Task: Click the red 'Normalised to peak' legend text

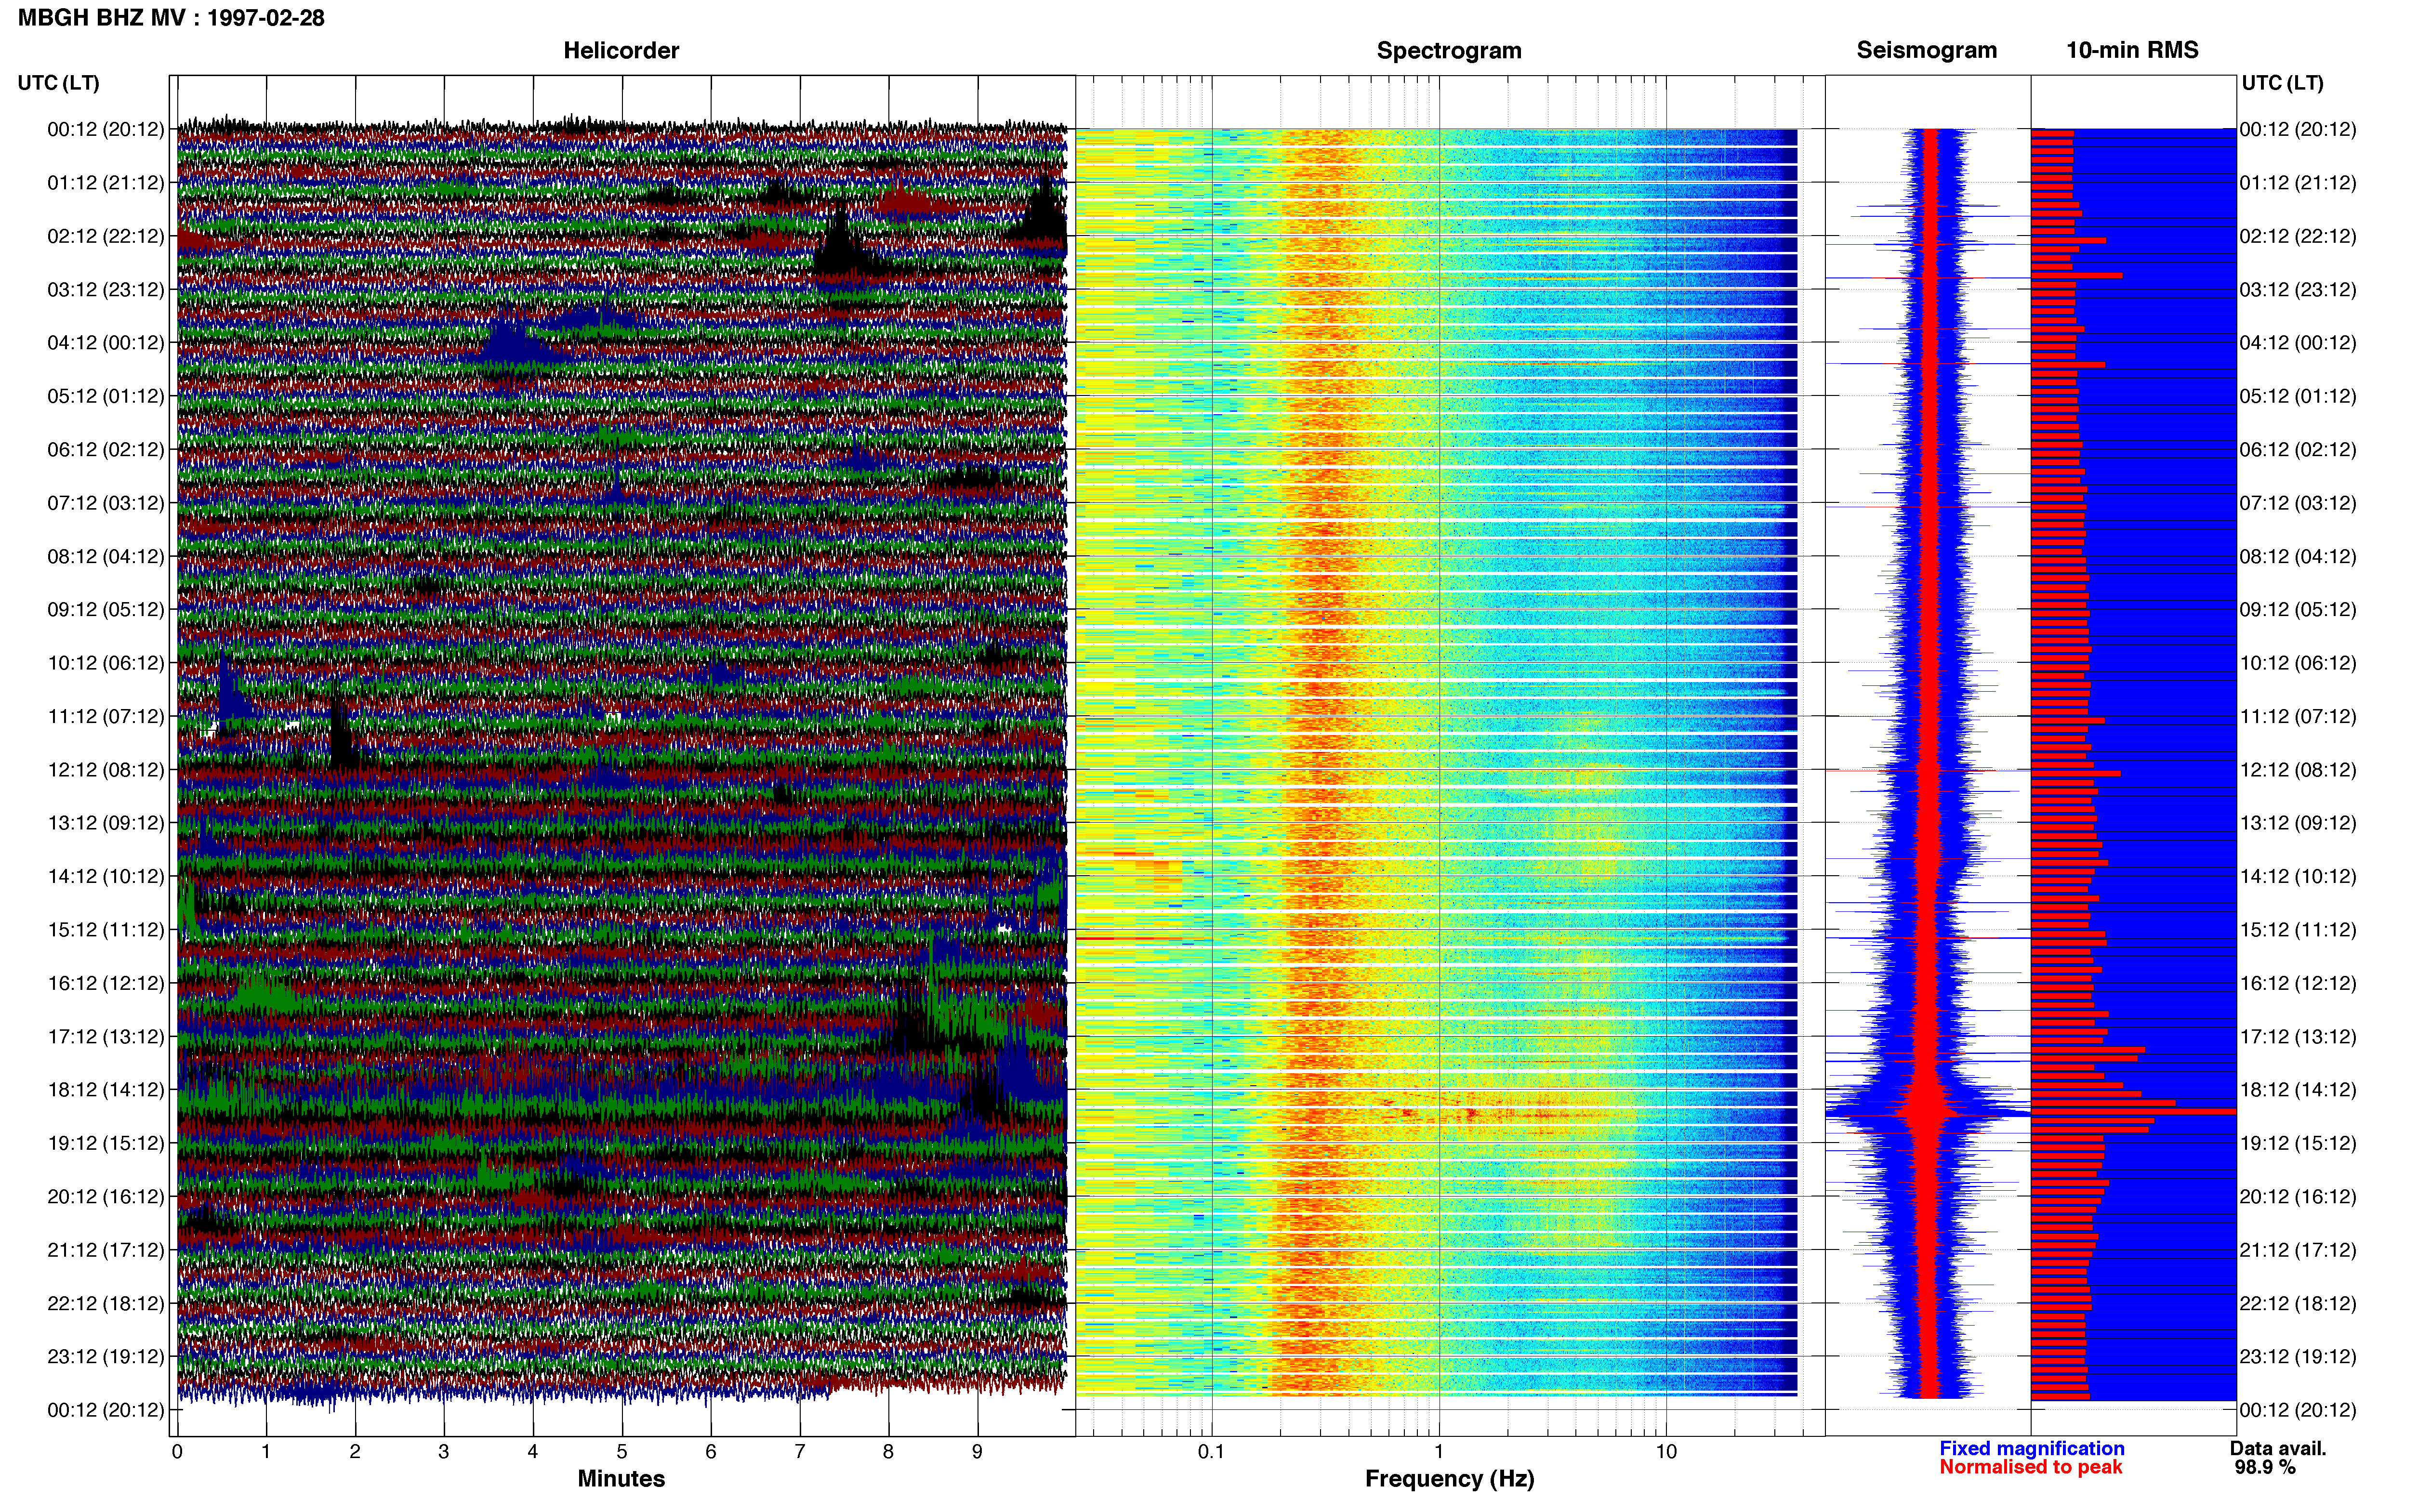Action: point(2030,1467)
